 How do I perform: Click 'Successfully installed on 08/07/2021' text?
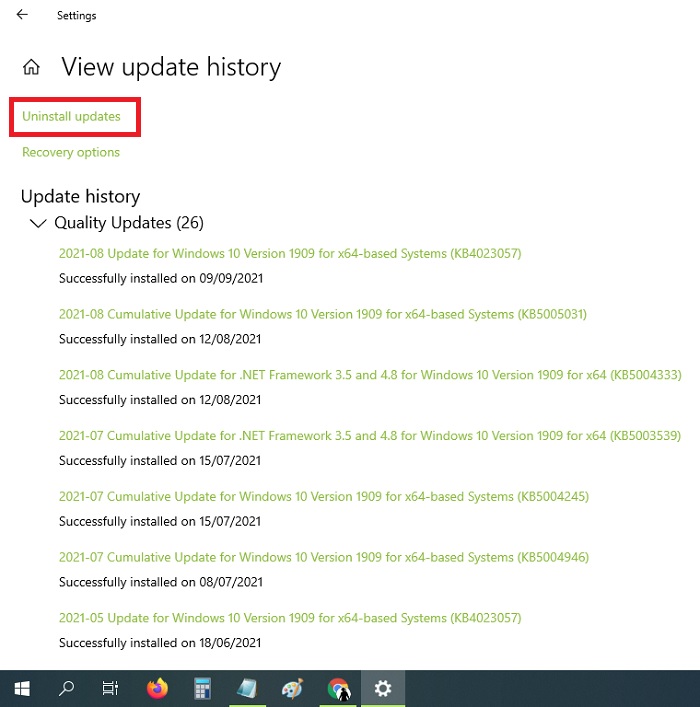(x=161, y=582)
